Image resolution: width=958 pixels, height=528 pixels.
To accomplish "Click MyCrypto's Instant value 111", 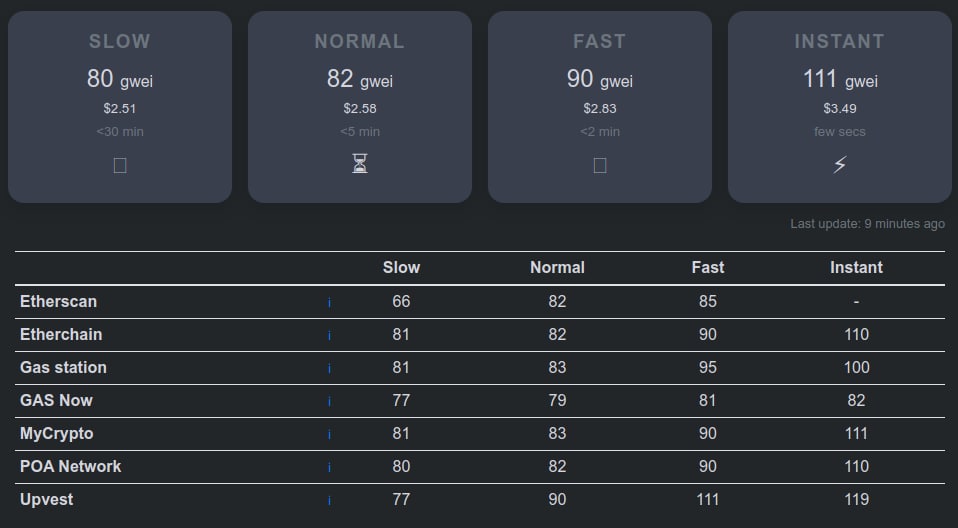I will tap(857, 433).
